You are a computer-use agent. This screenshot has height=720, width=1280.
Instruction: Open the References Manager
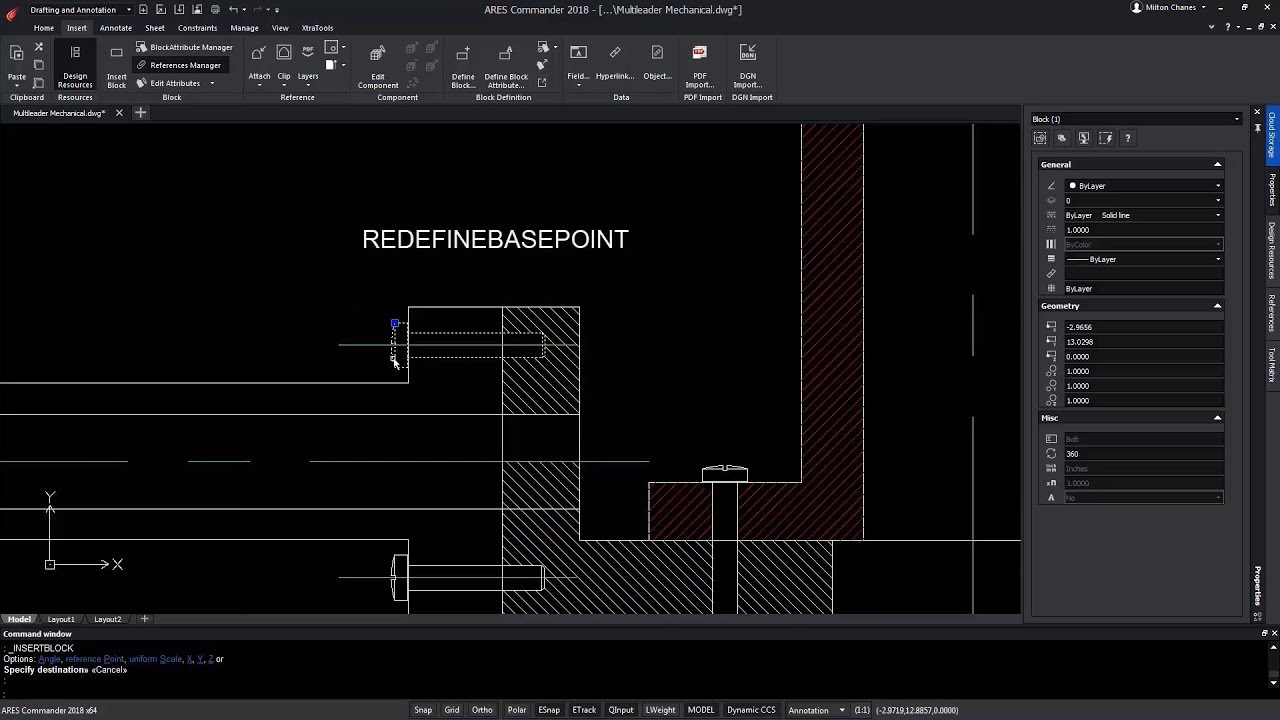tap(184, 65)
